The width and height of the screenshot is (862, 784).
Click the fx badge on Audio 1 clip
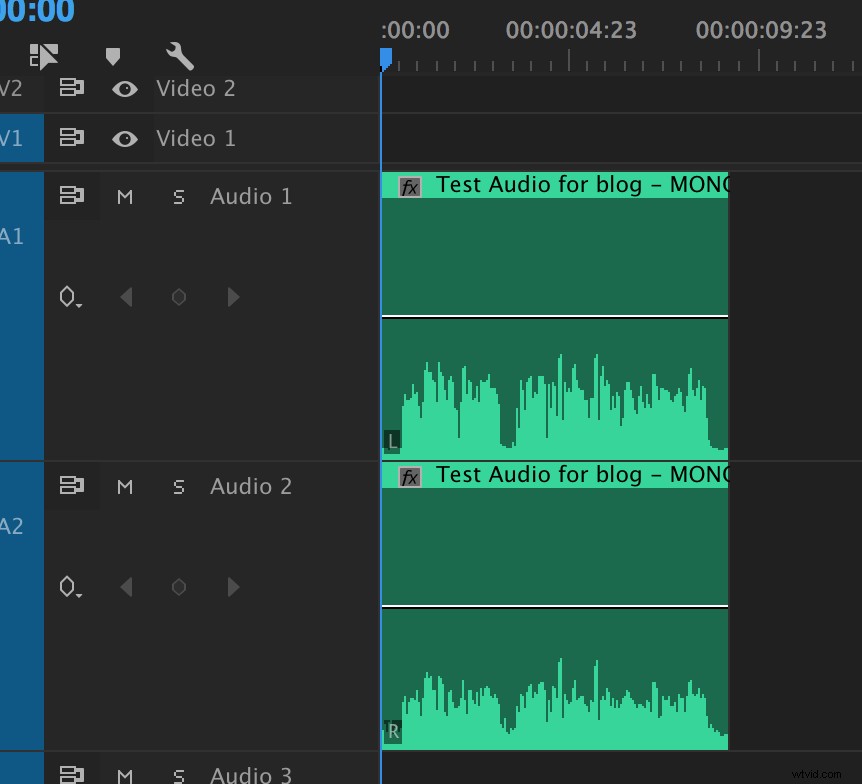click(x=408, y=185)
